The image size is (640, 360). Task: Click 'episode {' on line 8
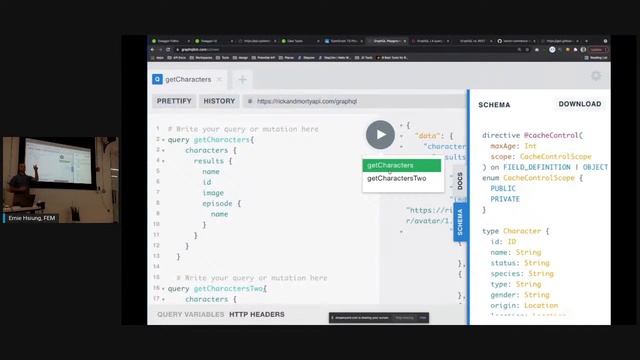click(x=222, y=203)
